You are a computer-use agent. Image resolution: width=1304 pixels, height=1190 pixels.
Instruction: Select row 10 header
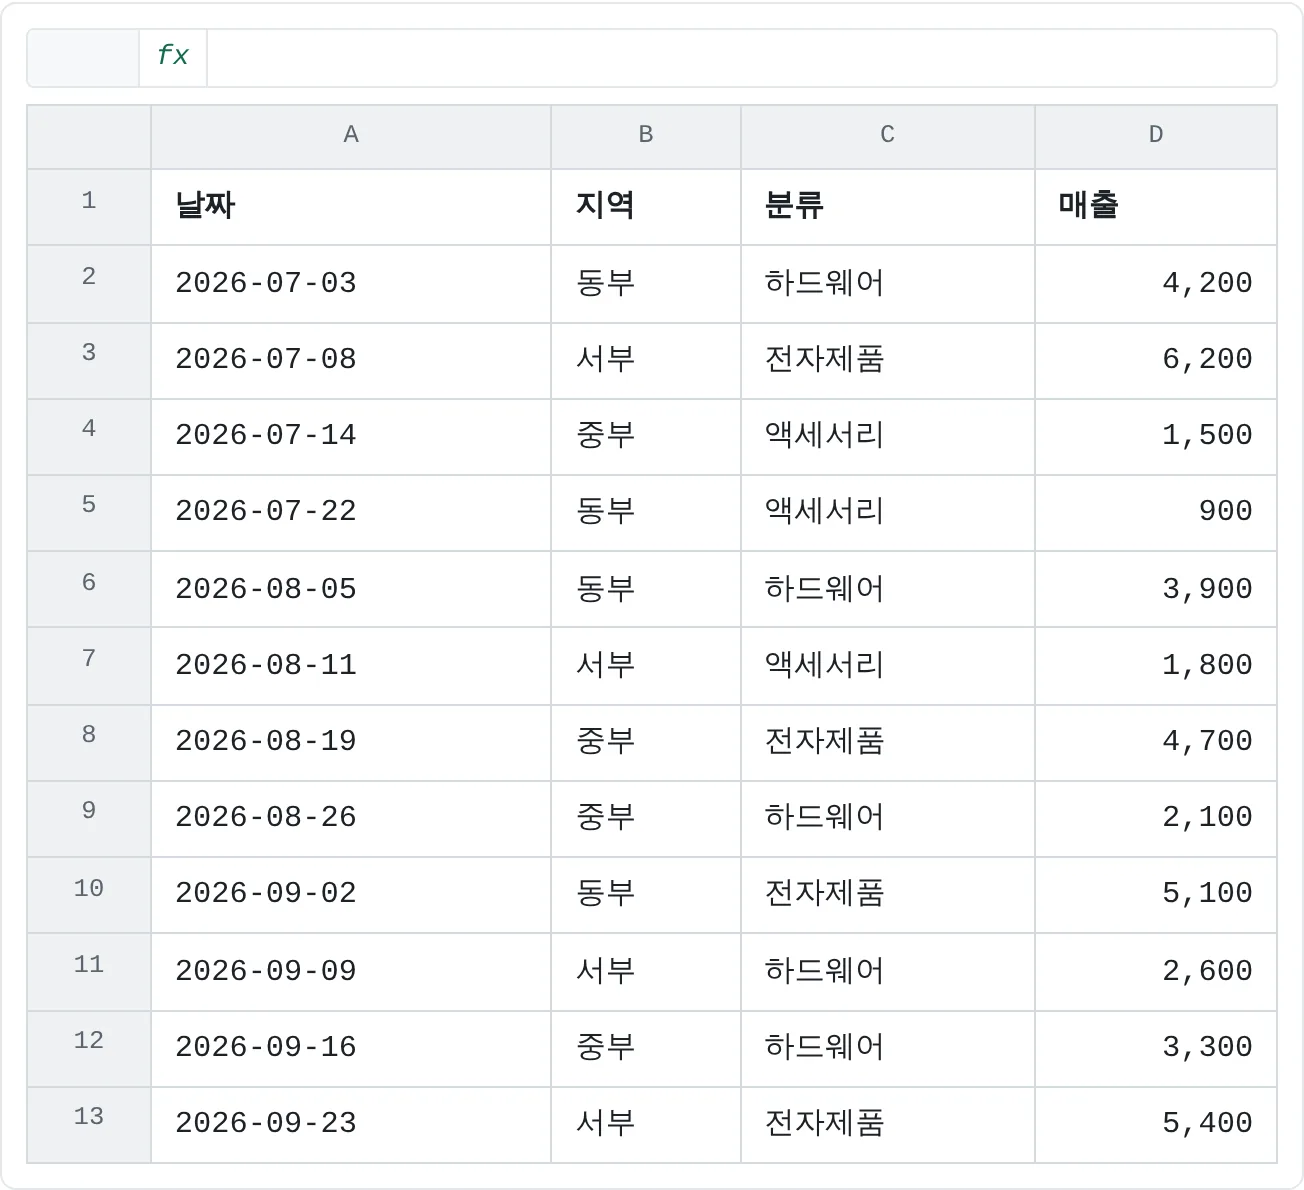(89, 895)
